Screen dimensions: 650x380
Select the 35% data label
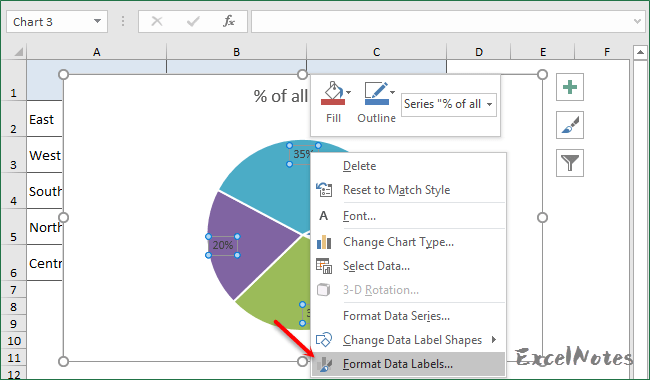[x=301, y=155]
